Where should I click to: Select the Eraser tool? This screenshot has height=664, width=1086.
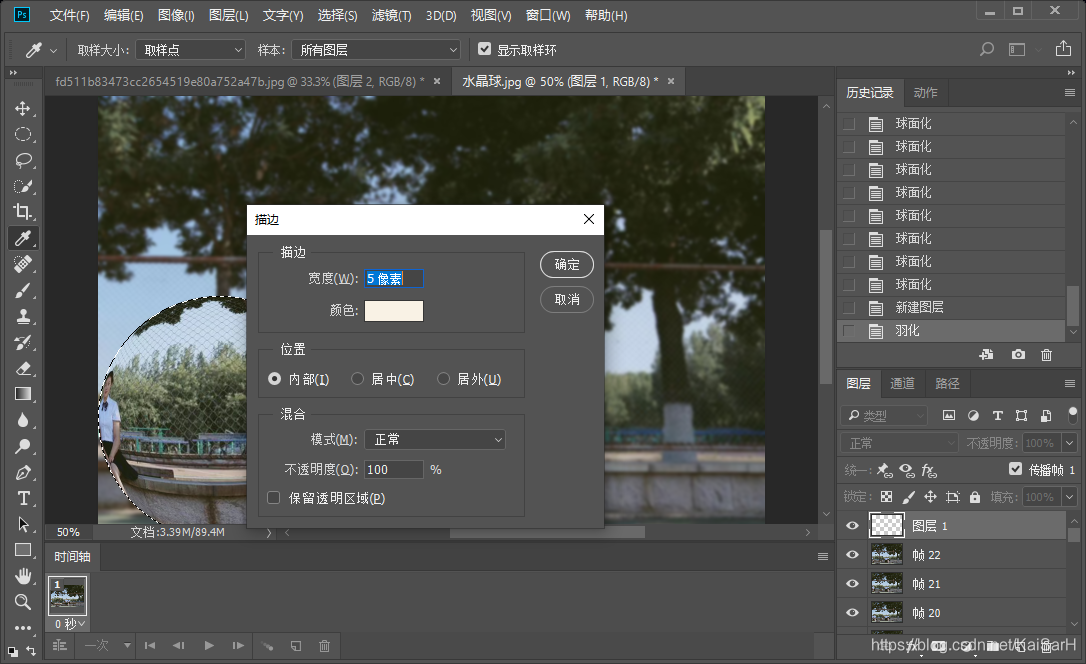(23, 368)
